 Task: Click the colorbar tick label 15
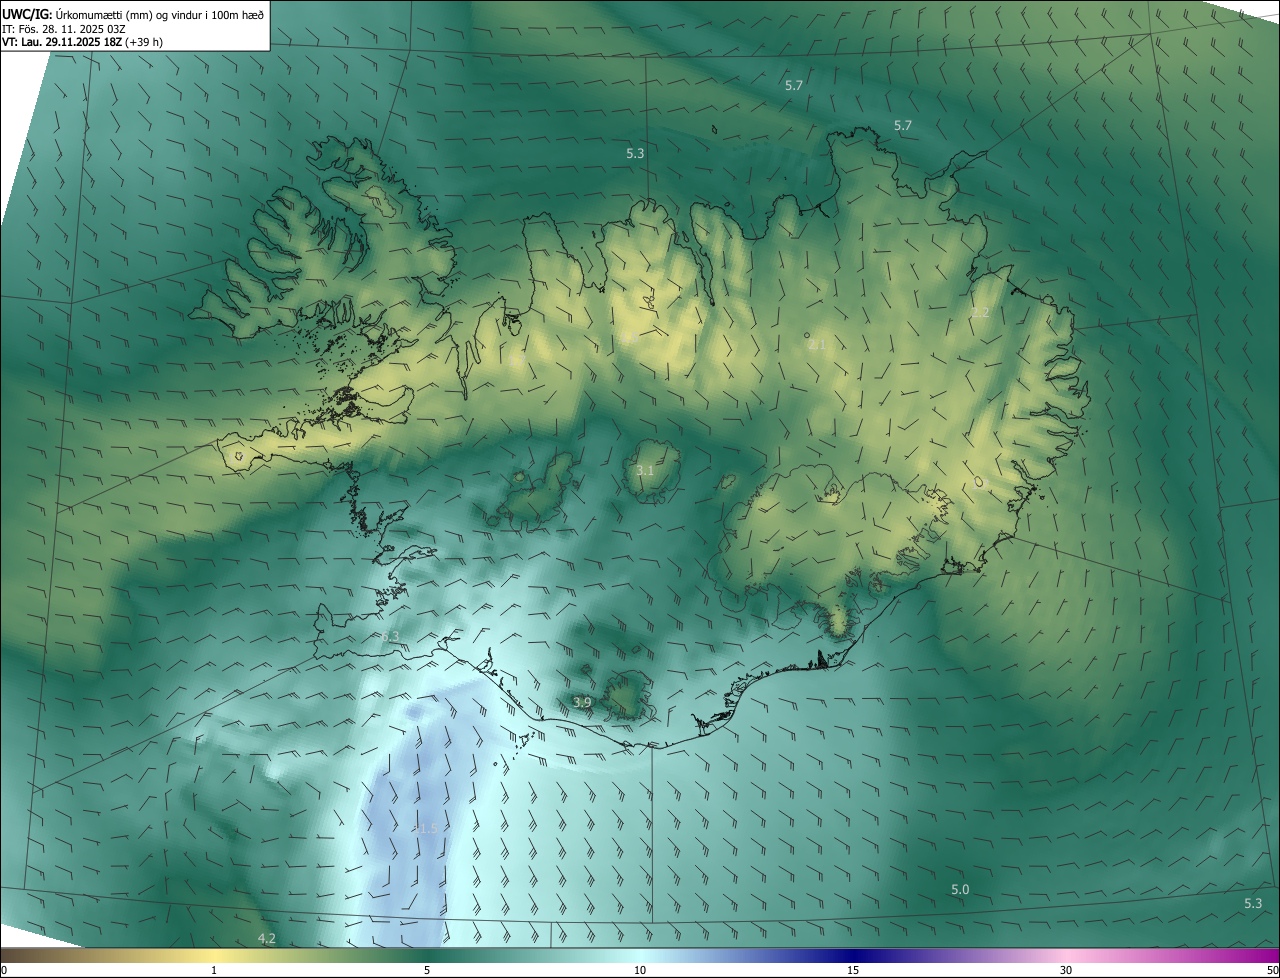click(x=853, y=970)
